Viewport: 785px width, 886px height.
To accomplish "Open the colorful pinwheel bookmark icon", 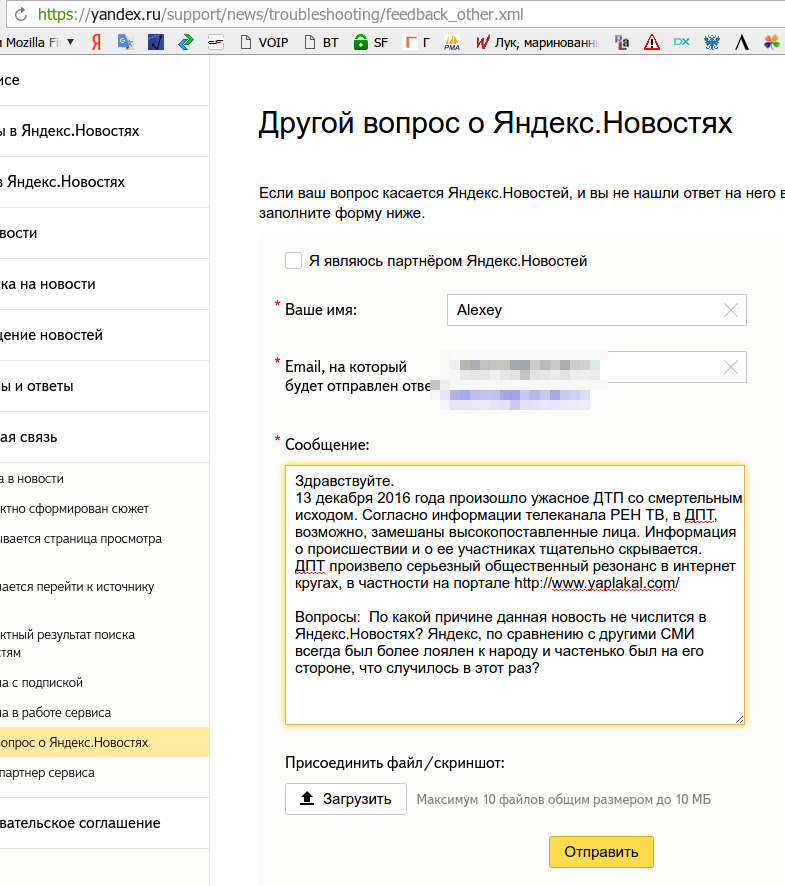I will pos(771,42).
